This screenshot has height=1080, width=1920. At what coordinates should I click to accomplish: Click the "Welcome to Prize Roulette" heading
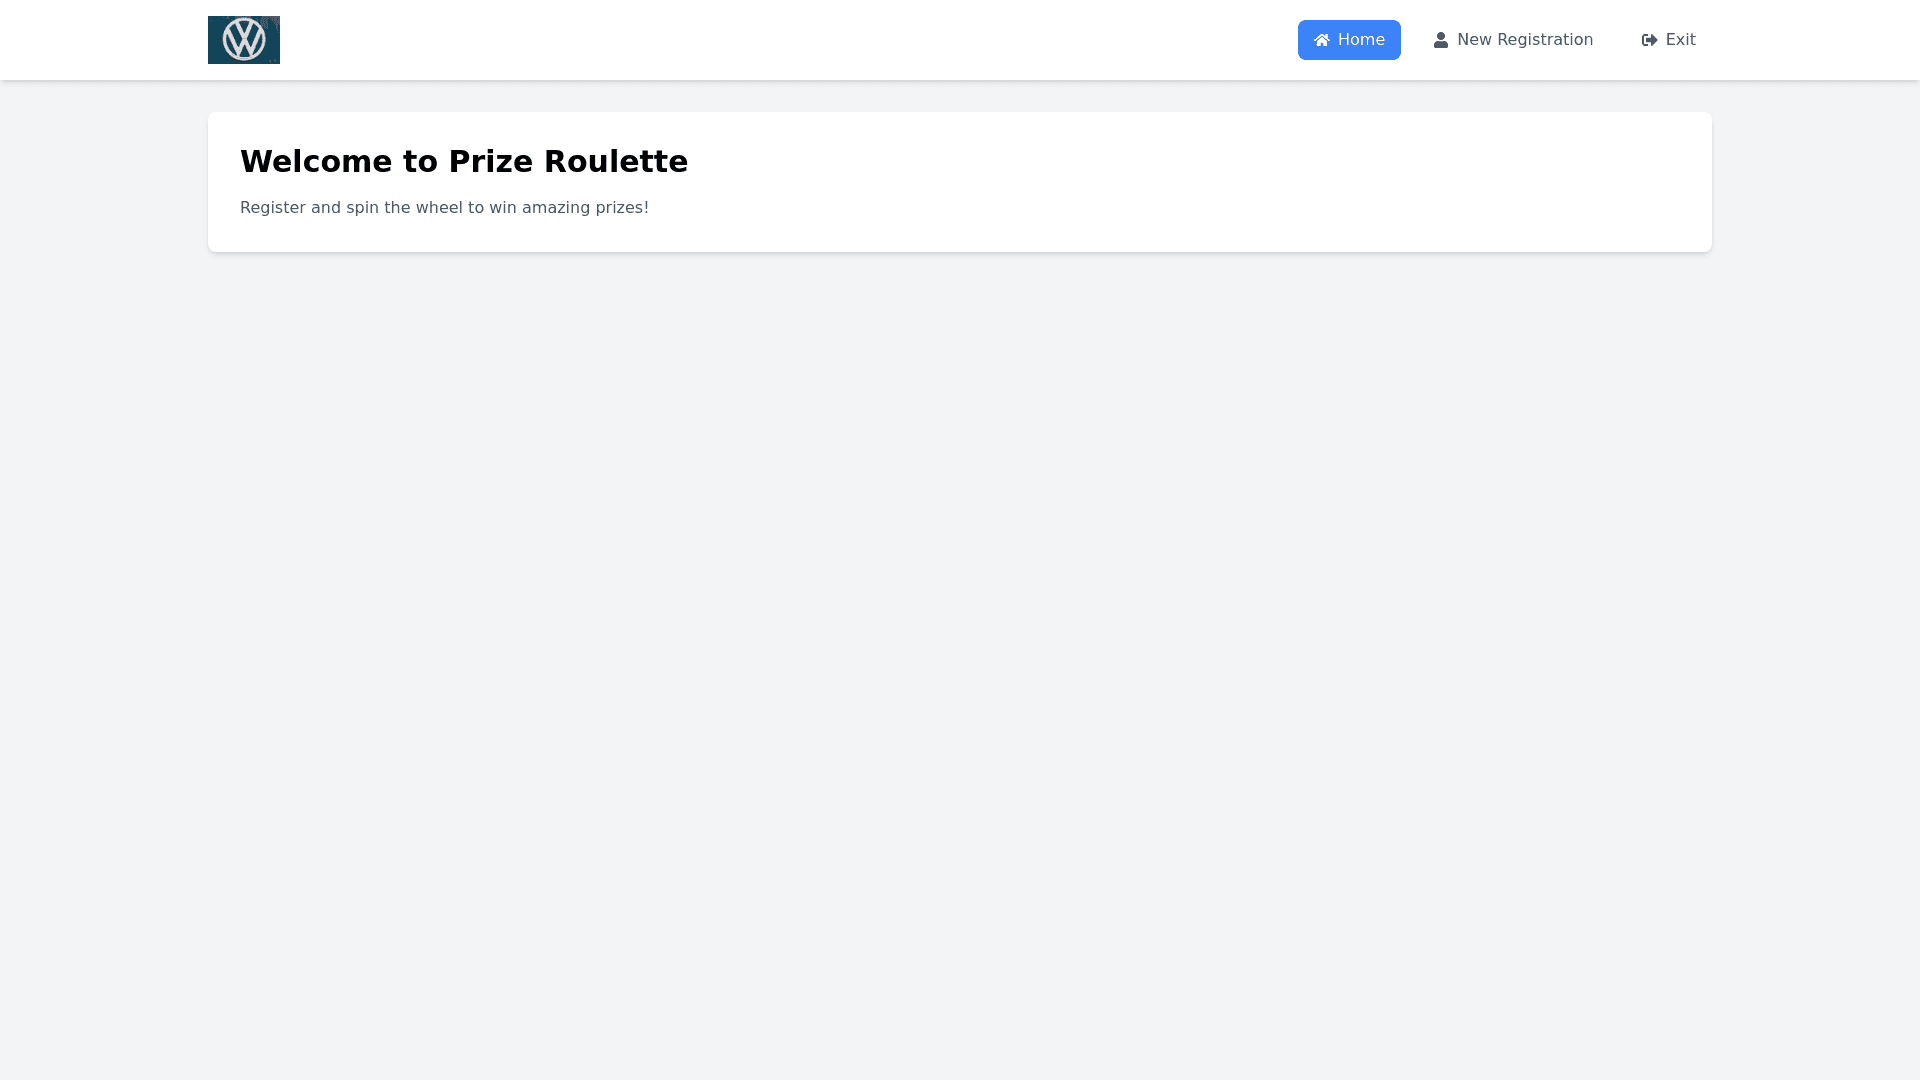click(464, 162)
